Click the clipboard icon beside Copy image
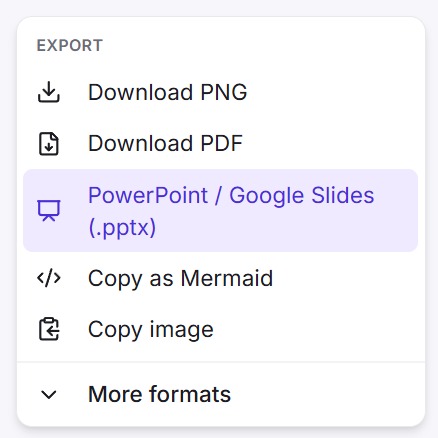The width and height of the screenshot is (438, 438). (49, 329)
